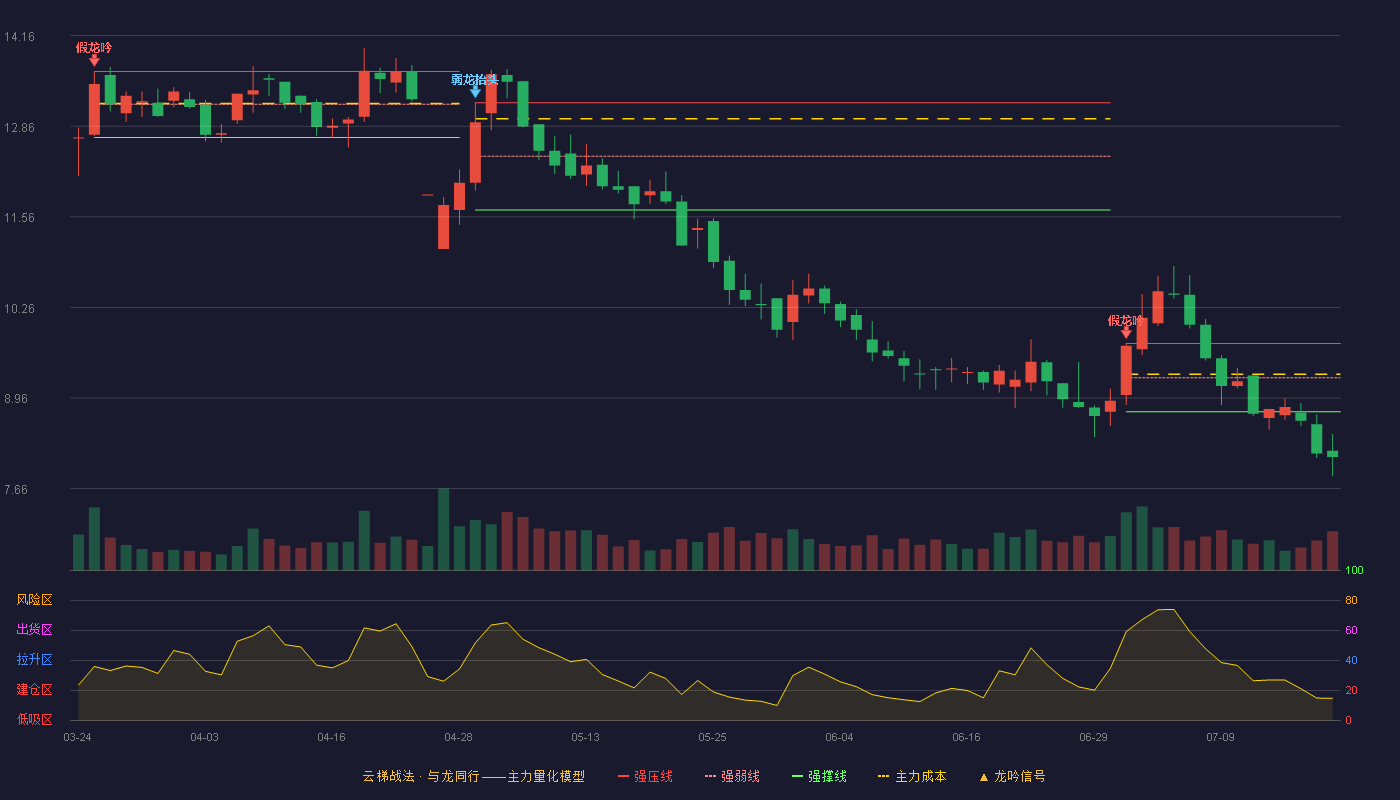Toggle the 主力成本 series via its legend label
Image resolution: width=1400 pixels, height=800 pixels.
(x=920, y=777)
